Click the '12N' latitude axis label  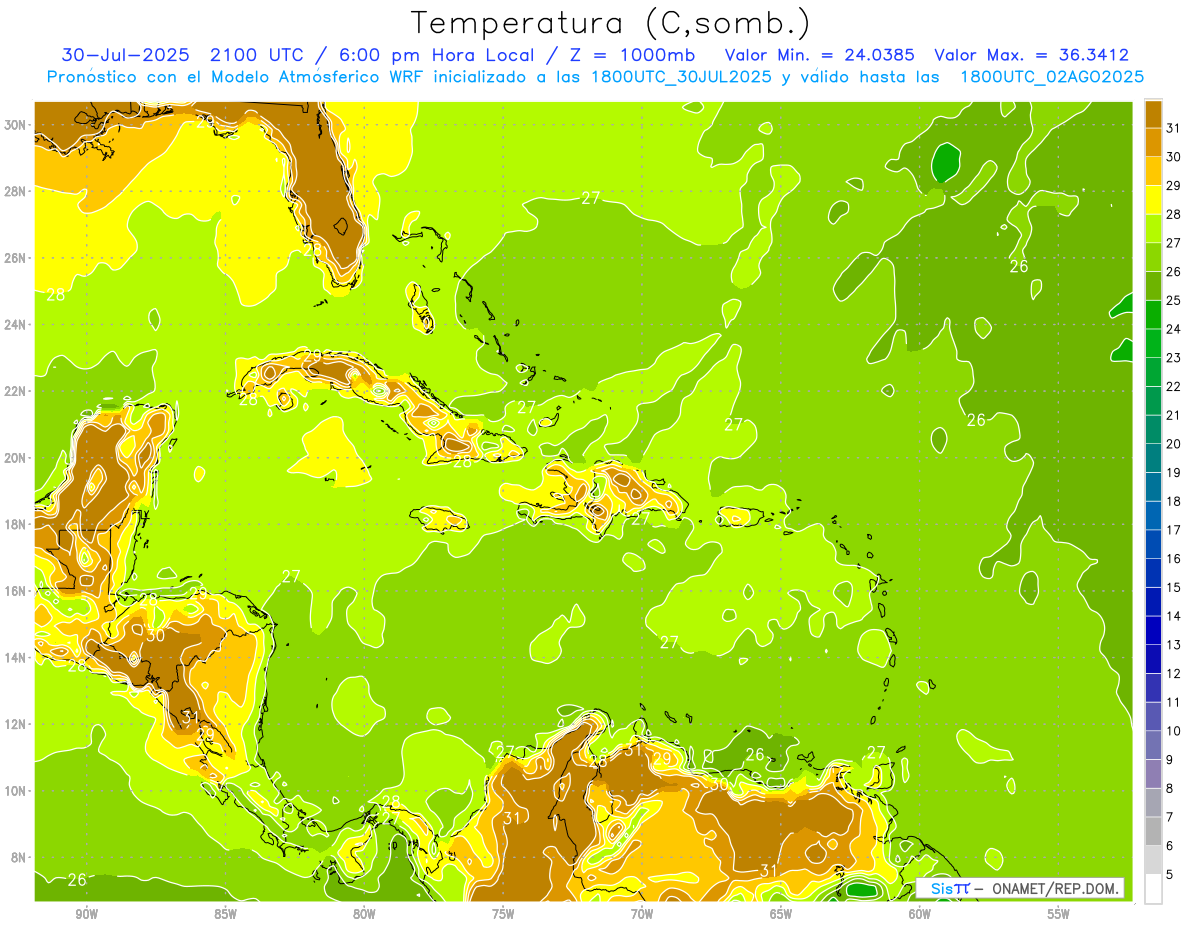coord(17,724)
